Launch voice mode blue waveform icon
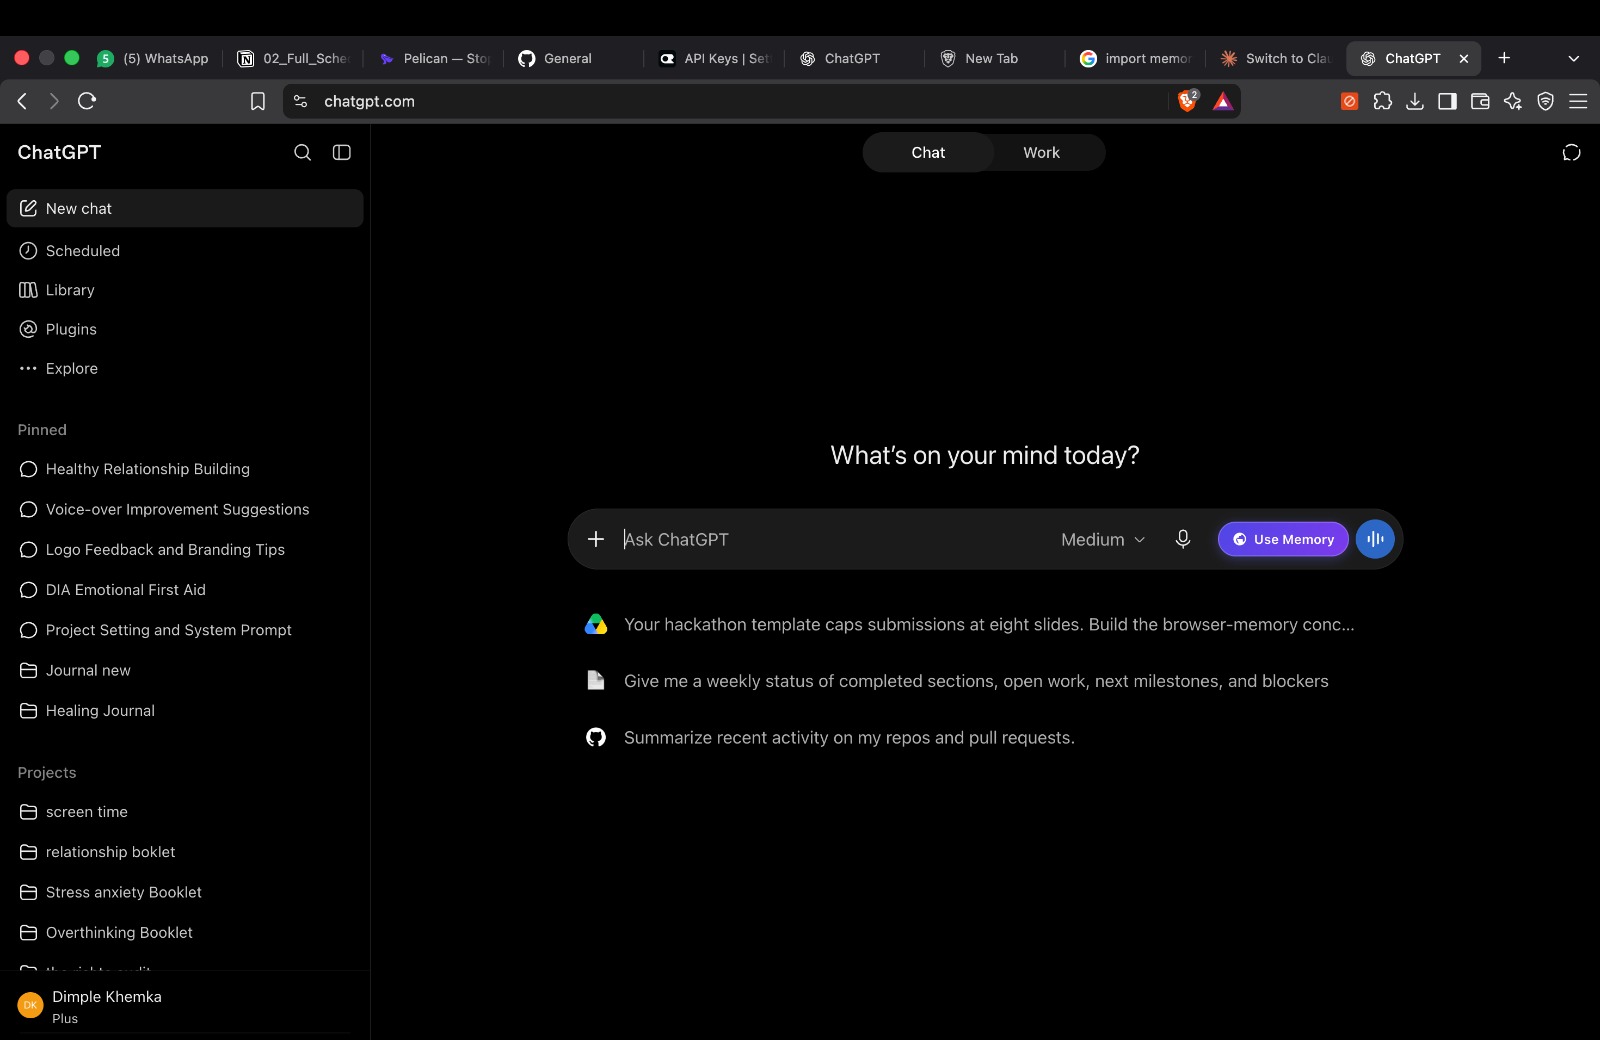Screen dimensions: 1600x1040 (x=1375, y=539)
